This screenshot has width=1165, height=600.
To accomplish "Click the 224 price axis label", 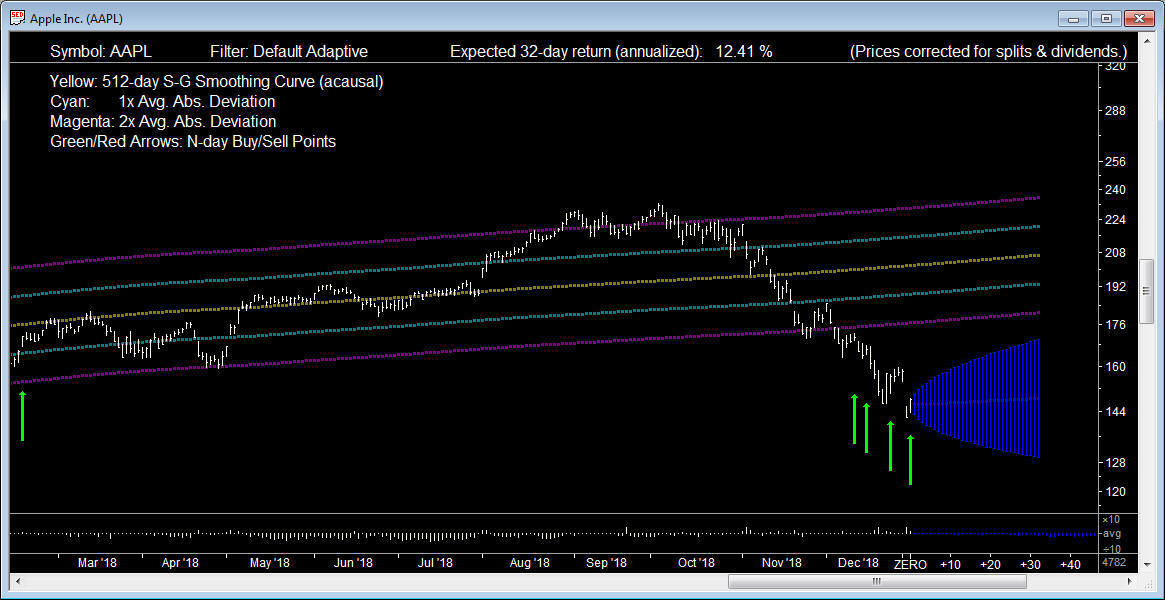I will [1117, 220].
